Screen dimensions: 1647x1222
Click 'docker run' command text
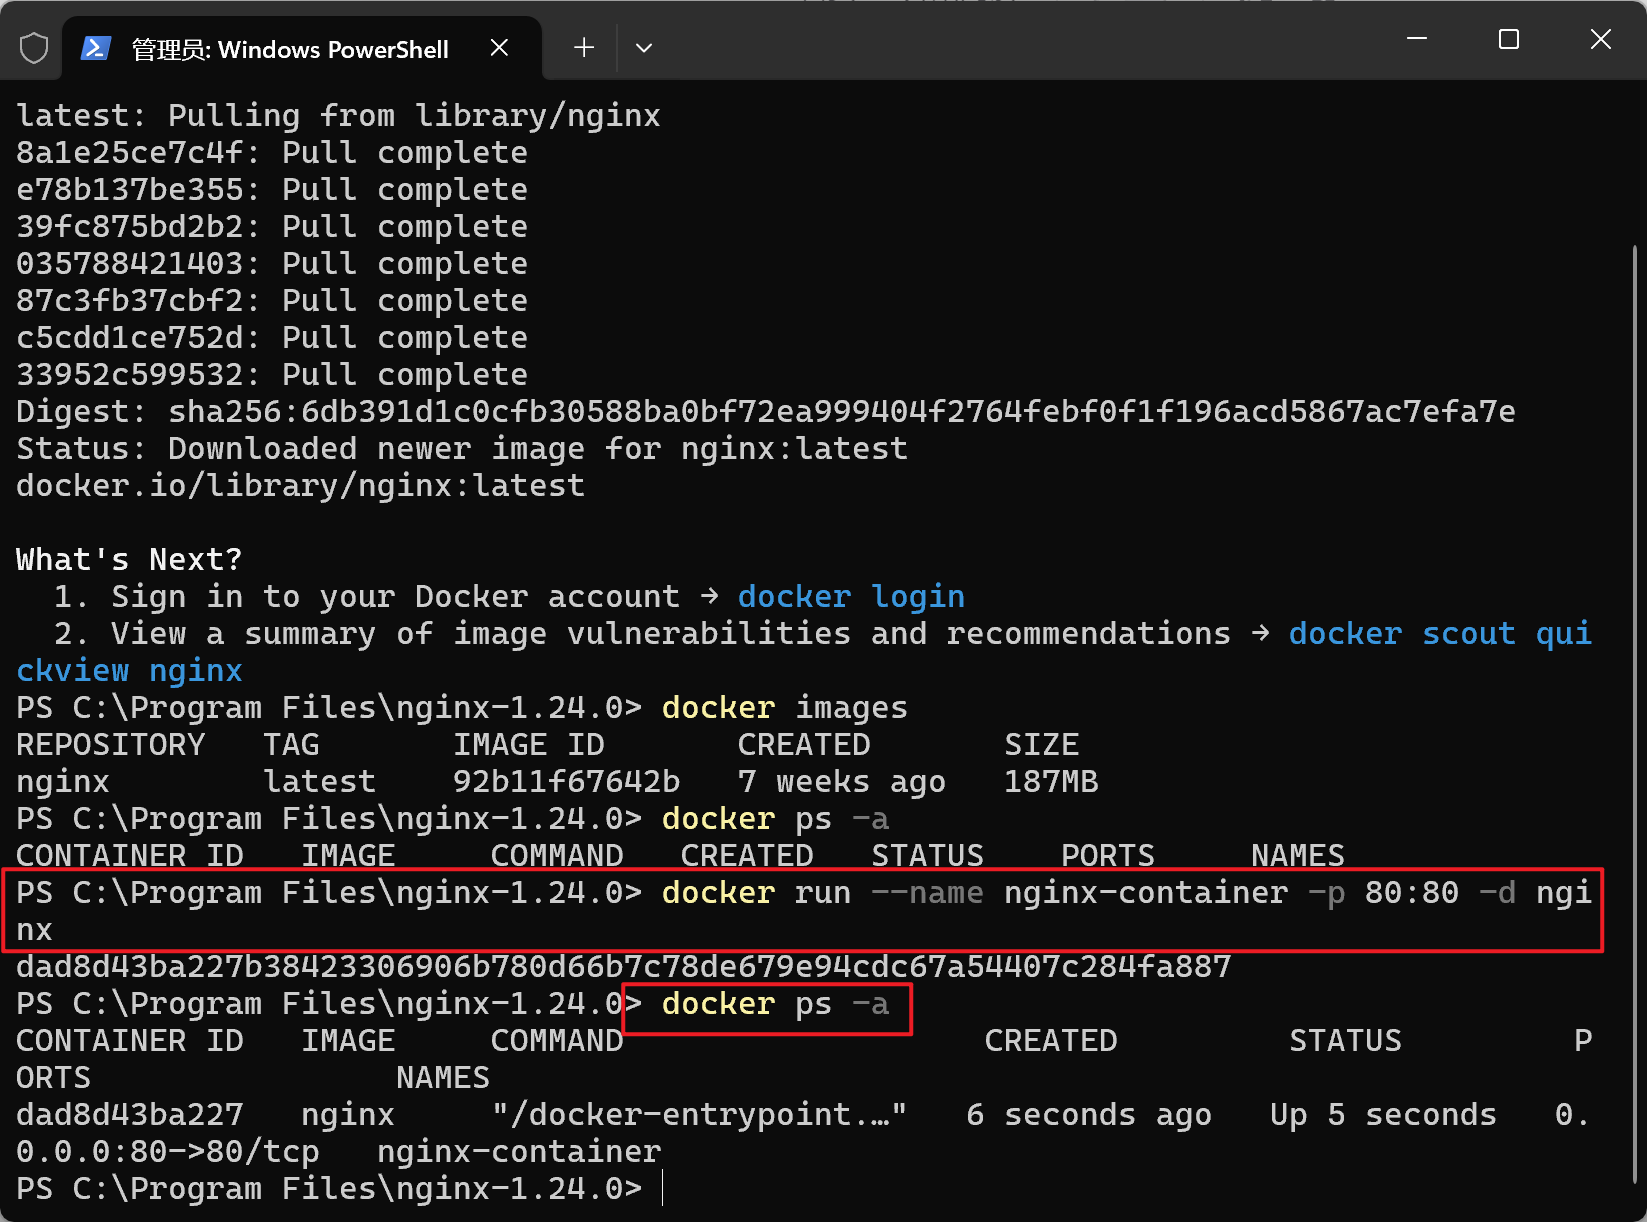(x=756, y=893)
